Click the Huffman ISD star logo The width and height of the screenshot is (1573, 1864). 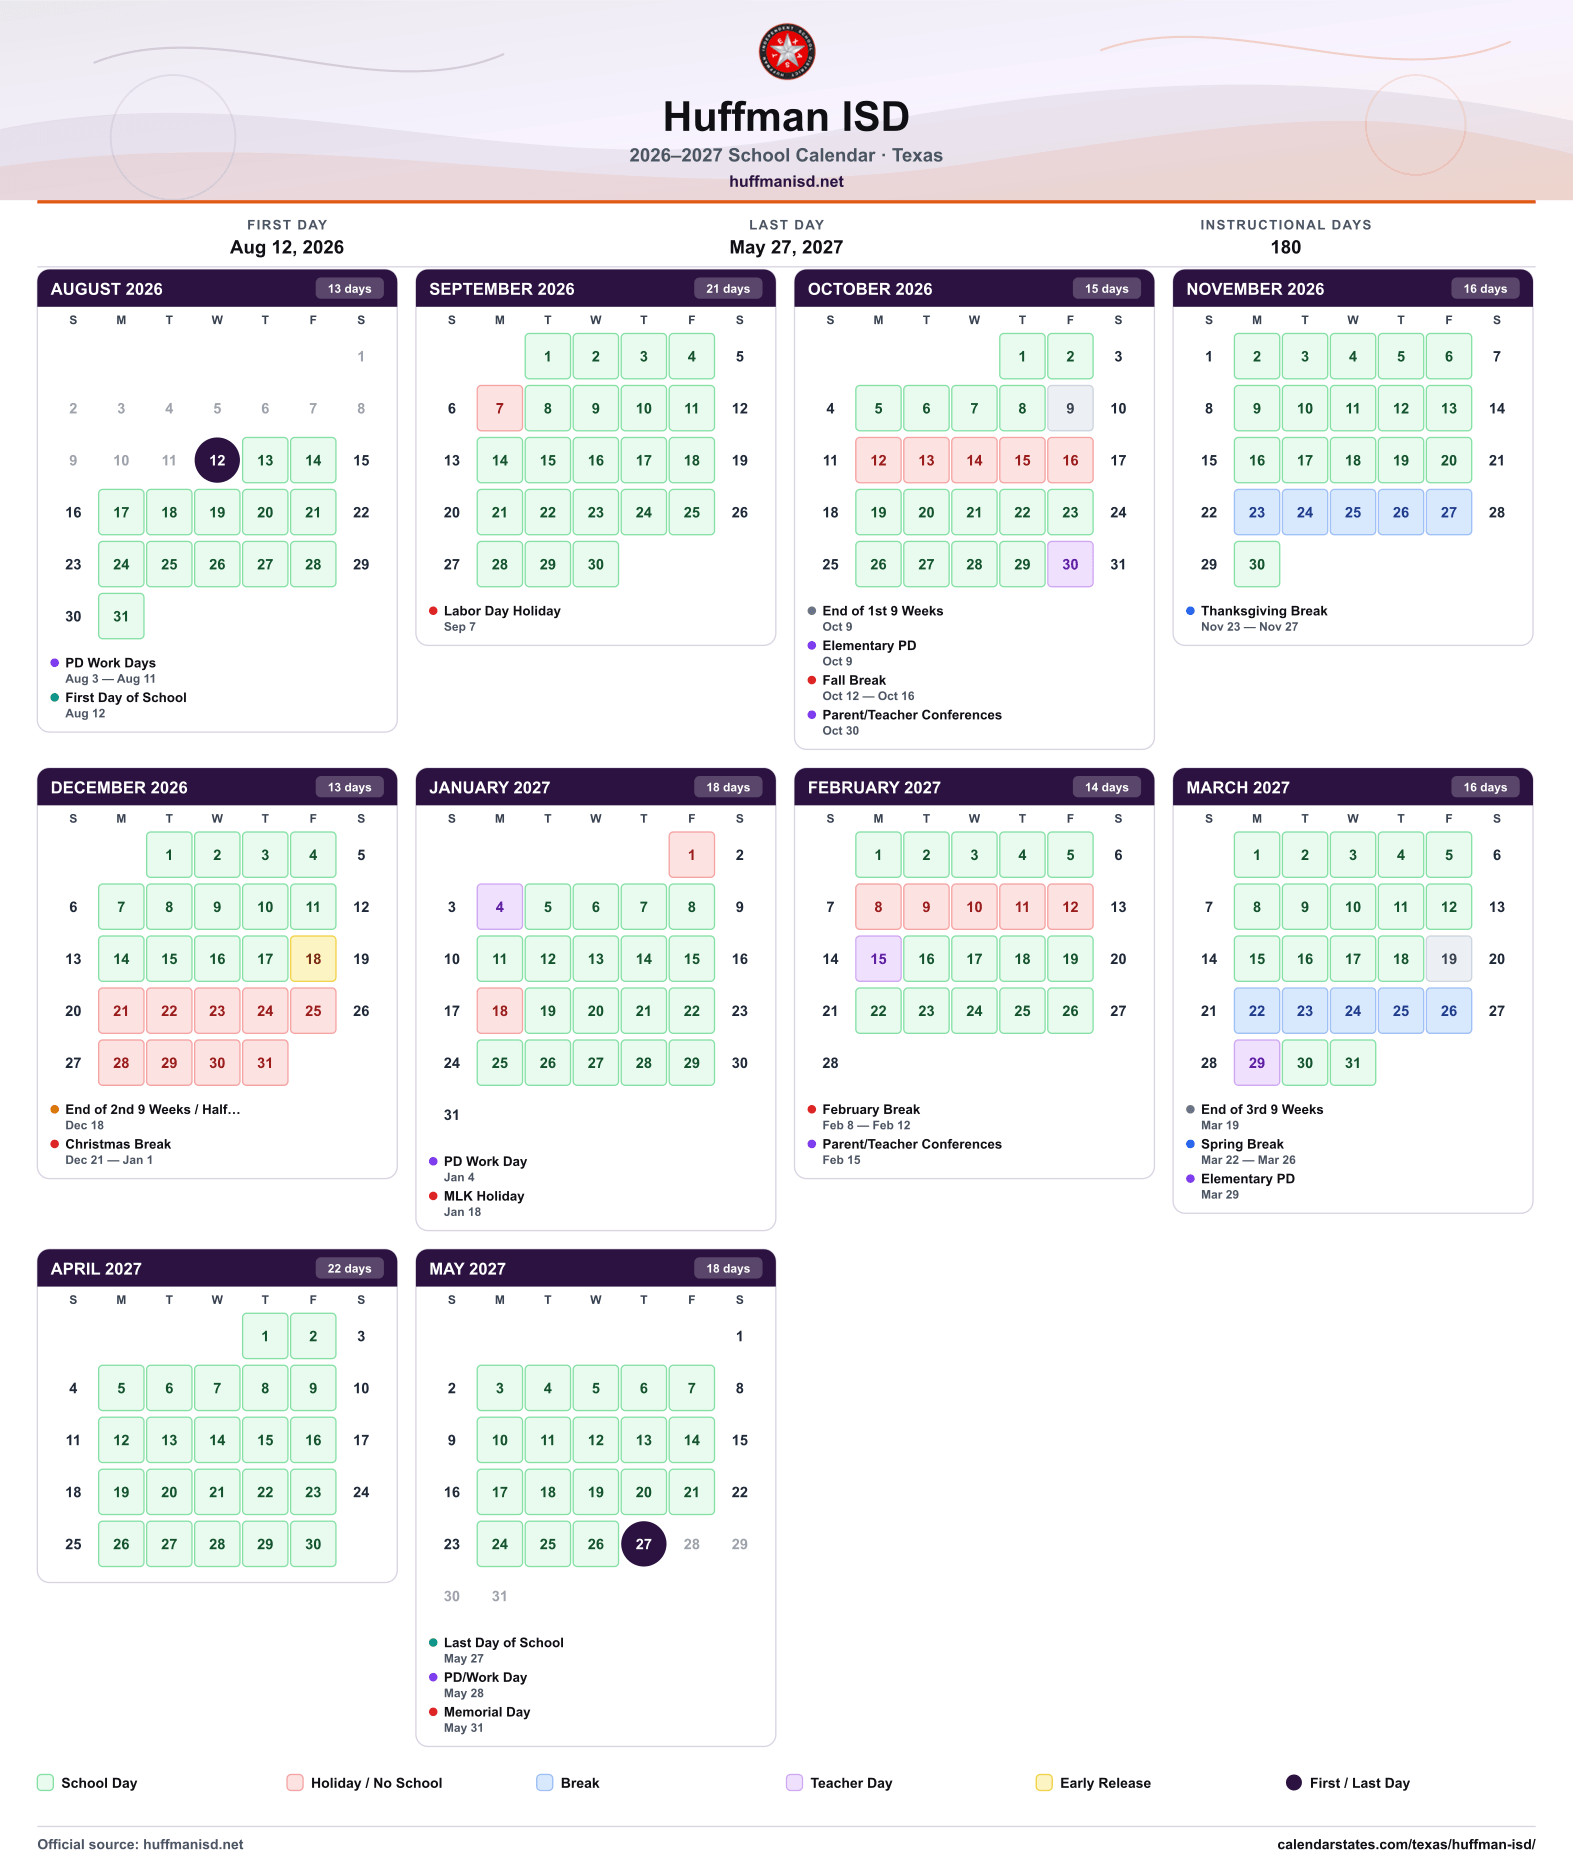[x=786, y=51]
